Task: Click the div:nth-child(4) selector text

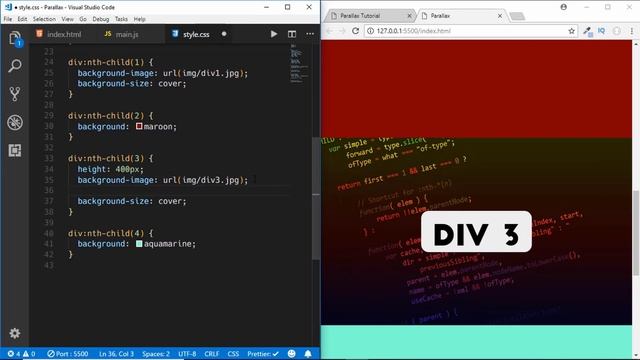Action: coord(106,233)
